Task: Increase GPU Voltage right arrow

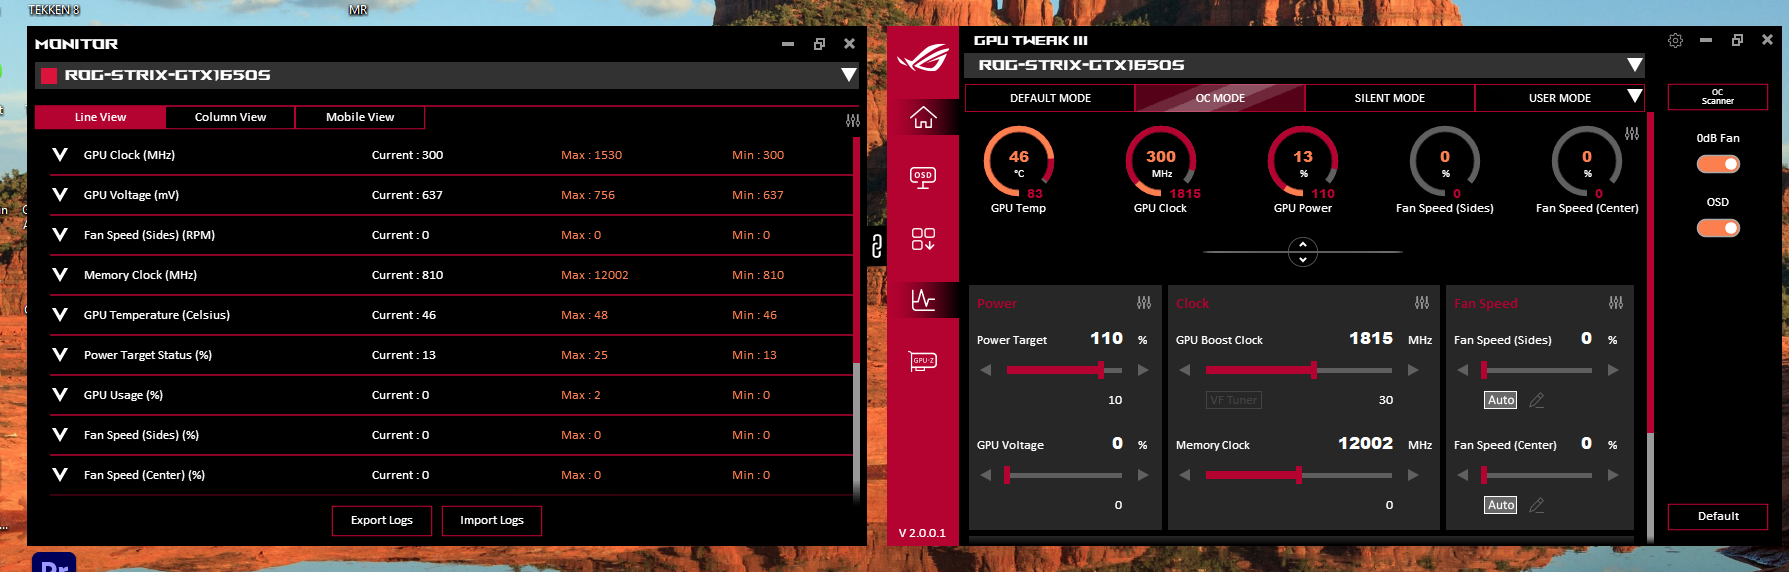Action: (x=1143, y=475)
